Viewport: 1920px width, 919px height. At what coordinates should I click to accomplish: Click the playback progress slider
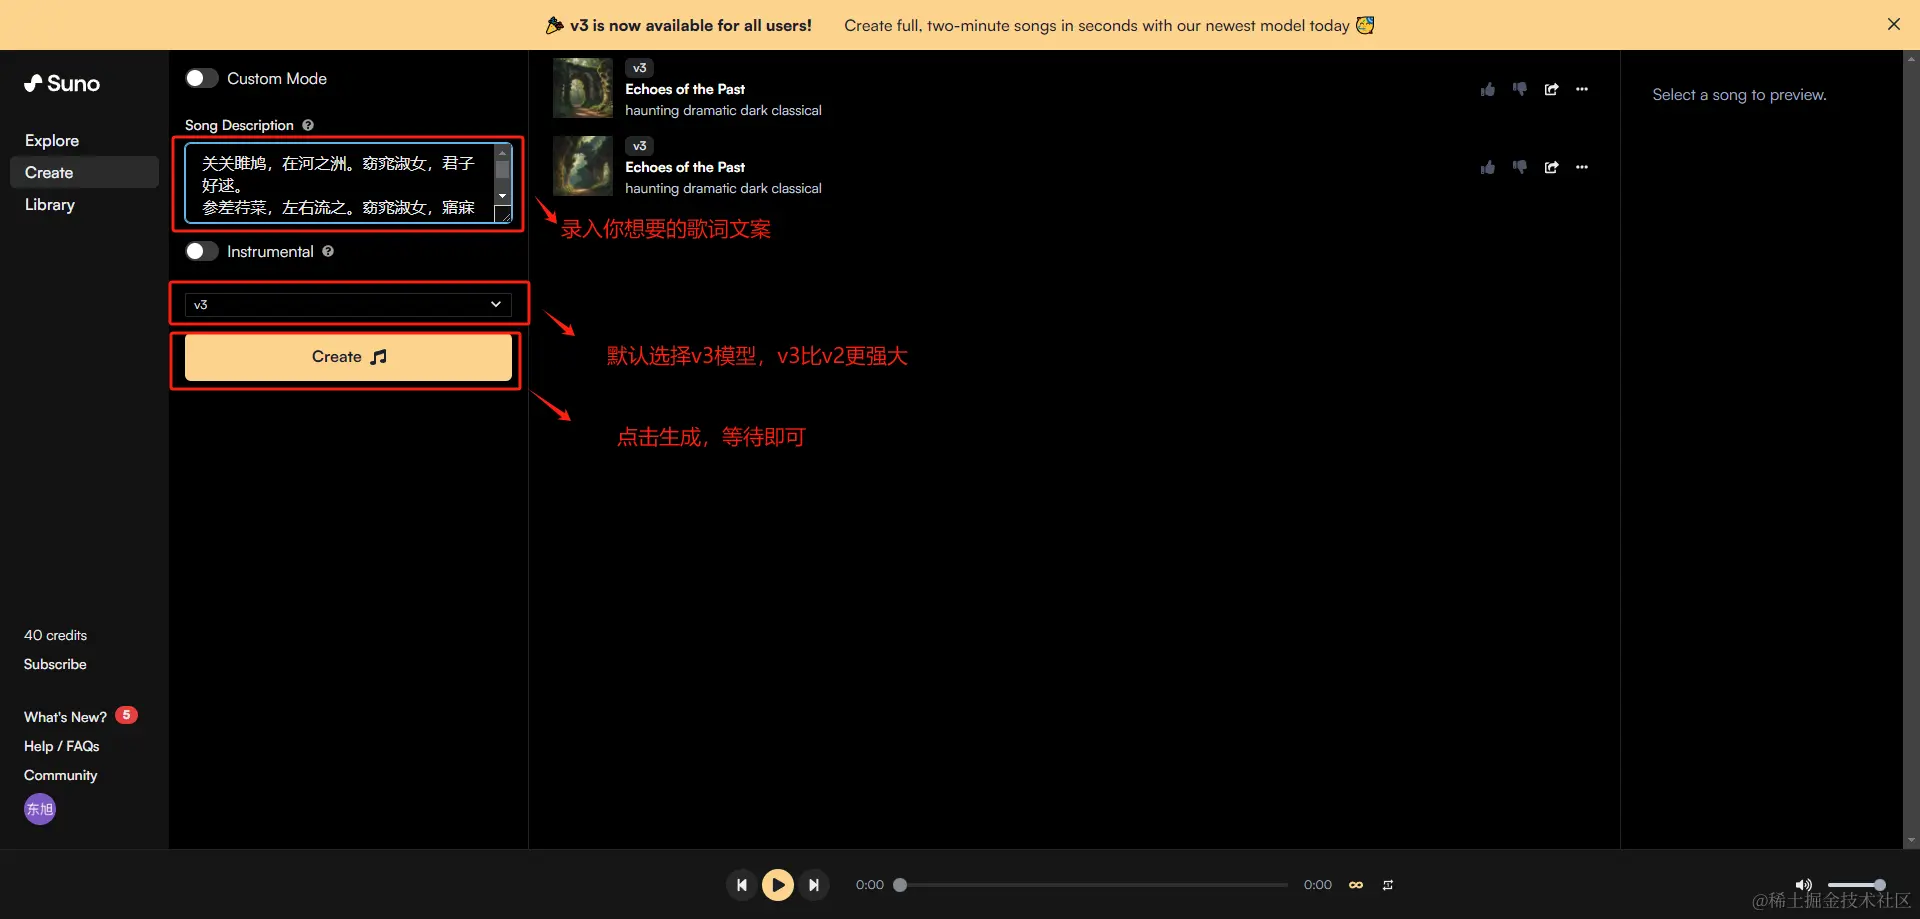tap(1094, 885)
